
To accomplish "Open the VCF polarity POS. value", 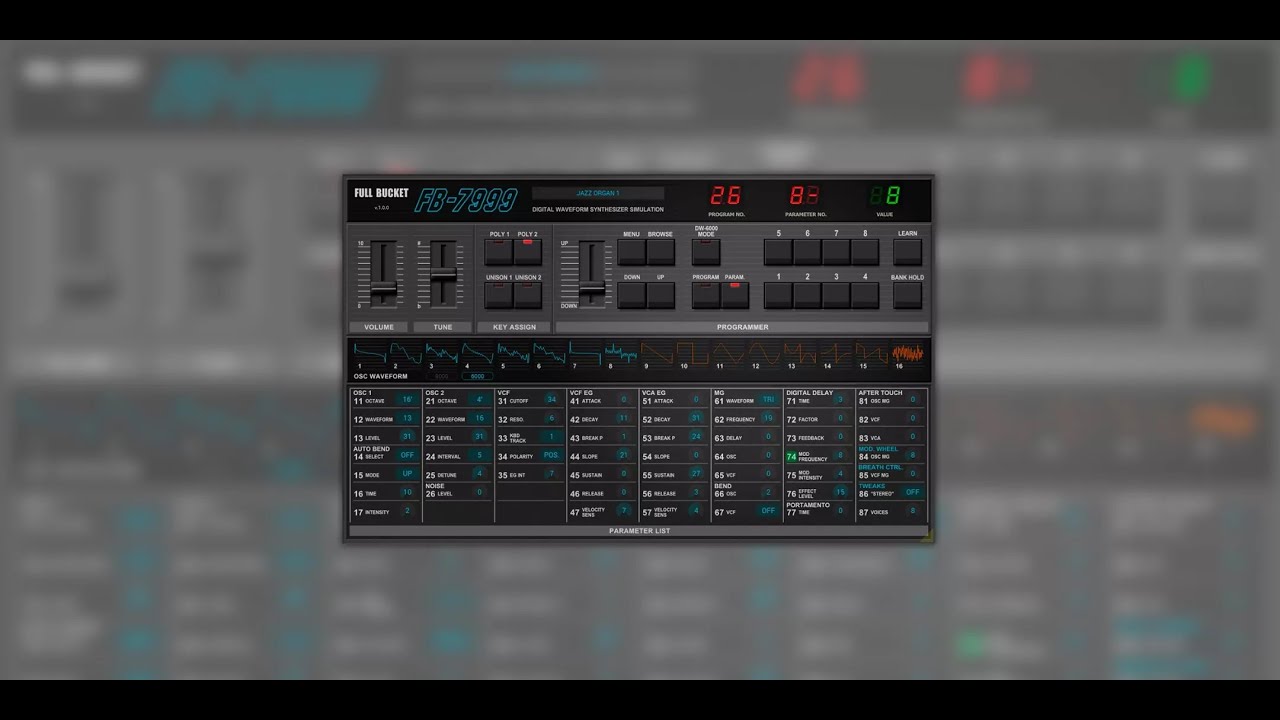I will point(551,455).
